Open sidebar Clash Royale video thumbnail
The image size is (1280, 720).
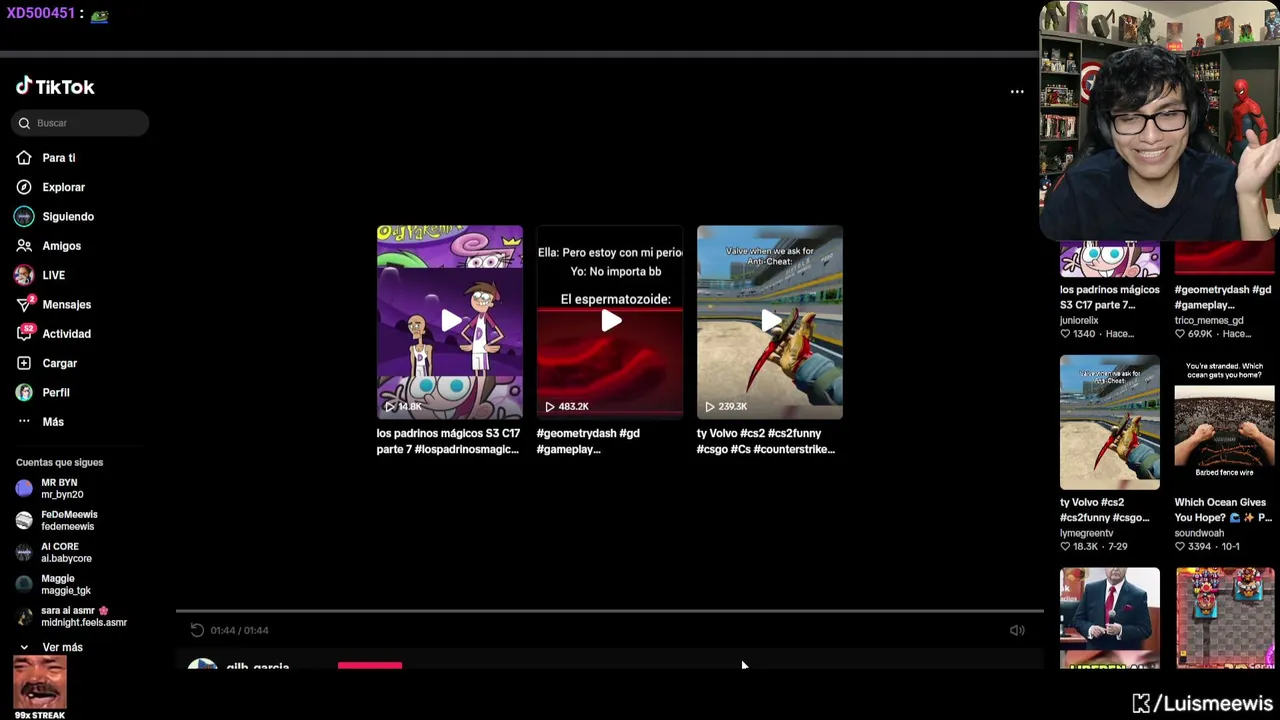pyautogui.click(x=1225, y=618)
